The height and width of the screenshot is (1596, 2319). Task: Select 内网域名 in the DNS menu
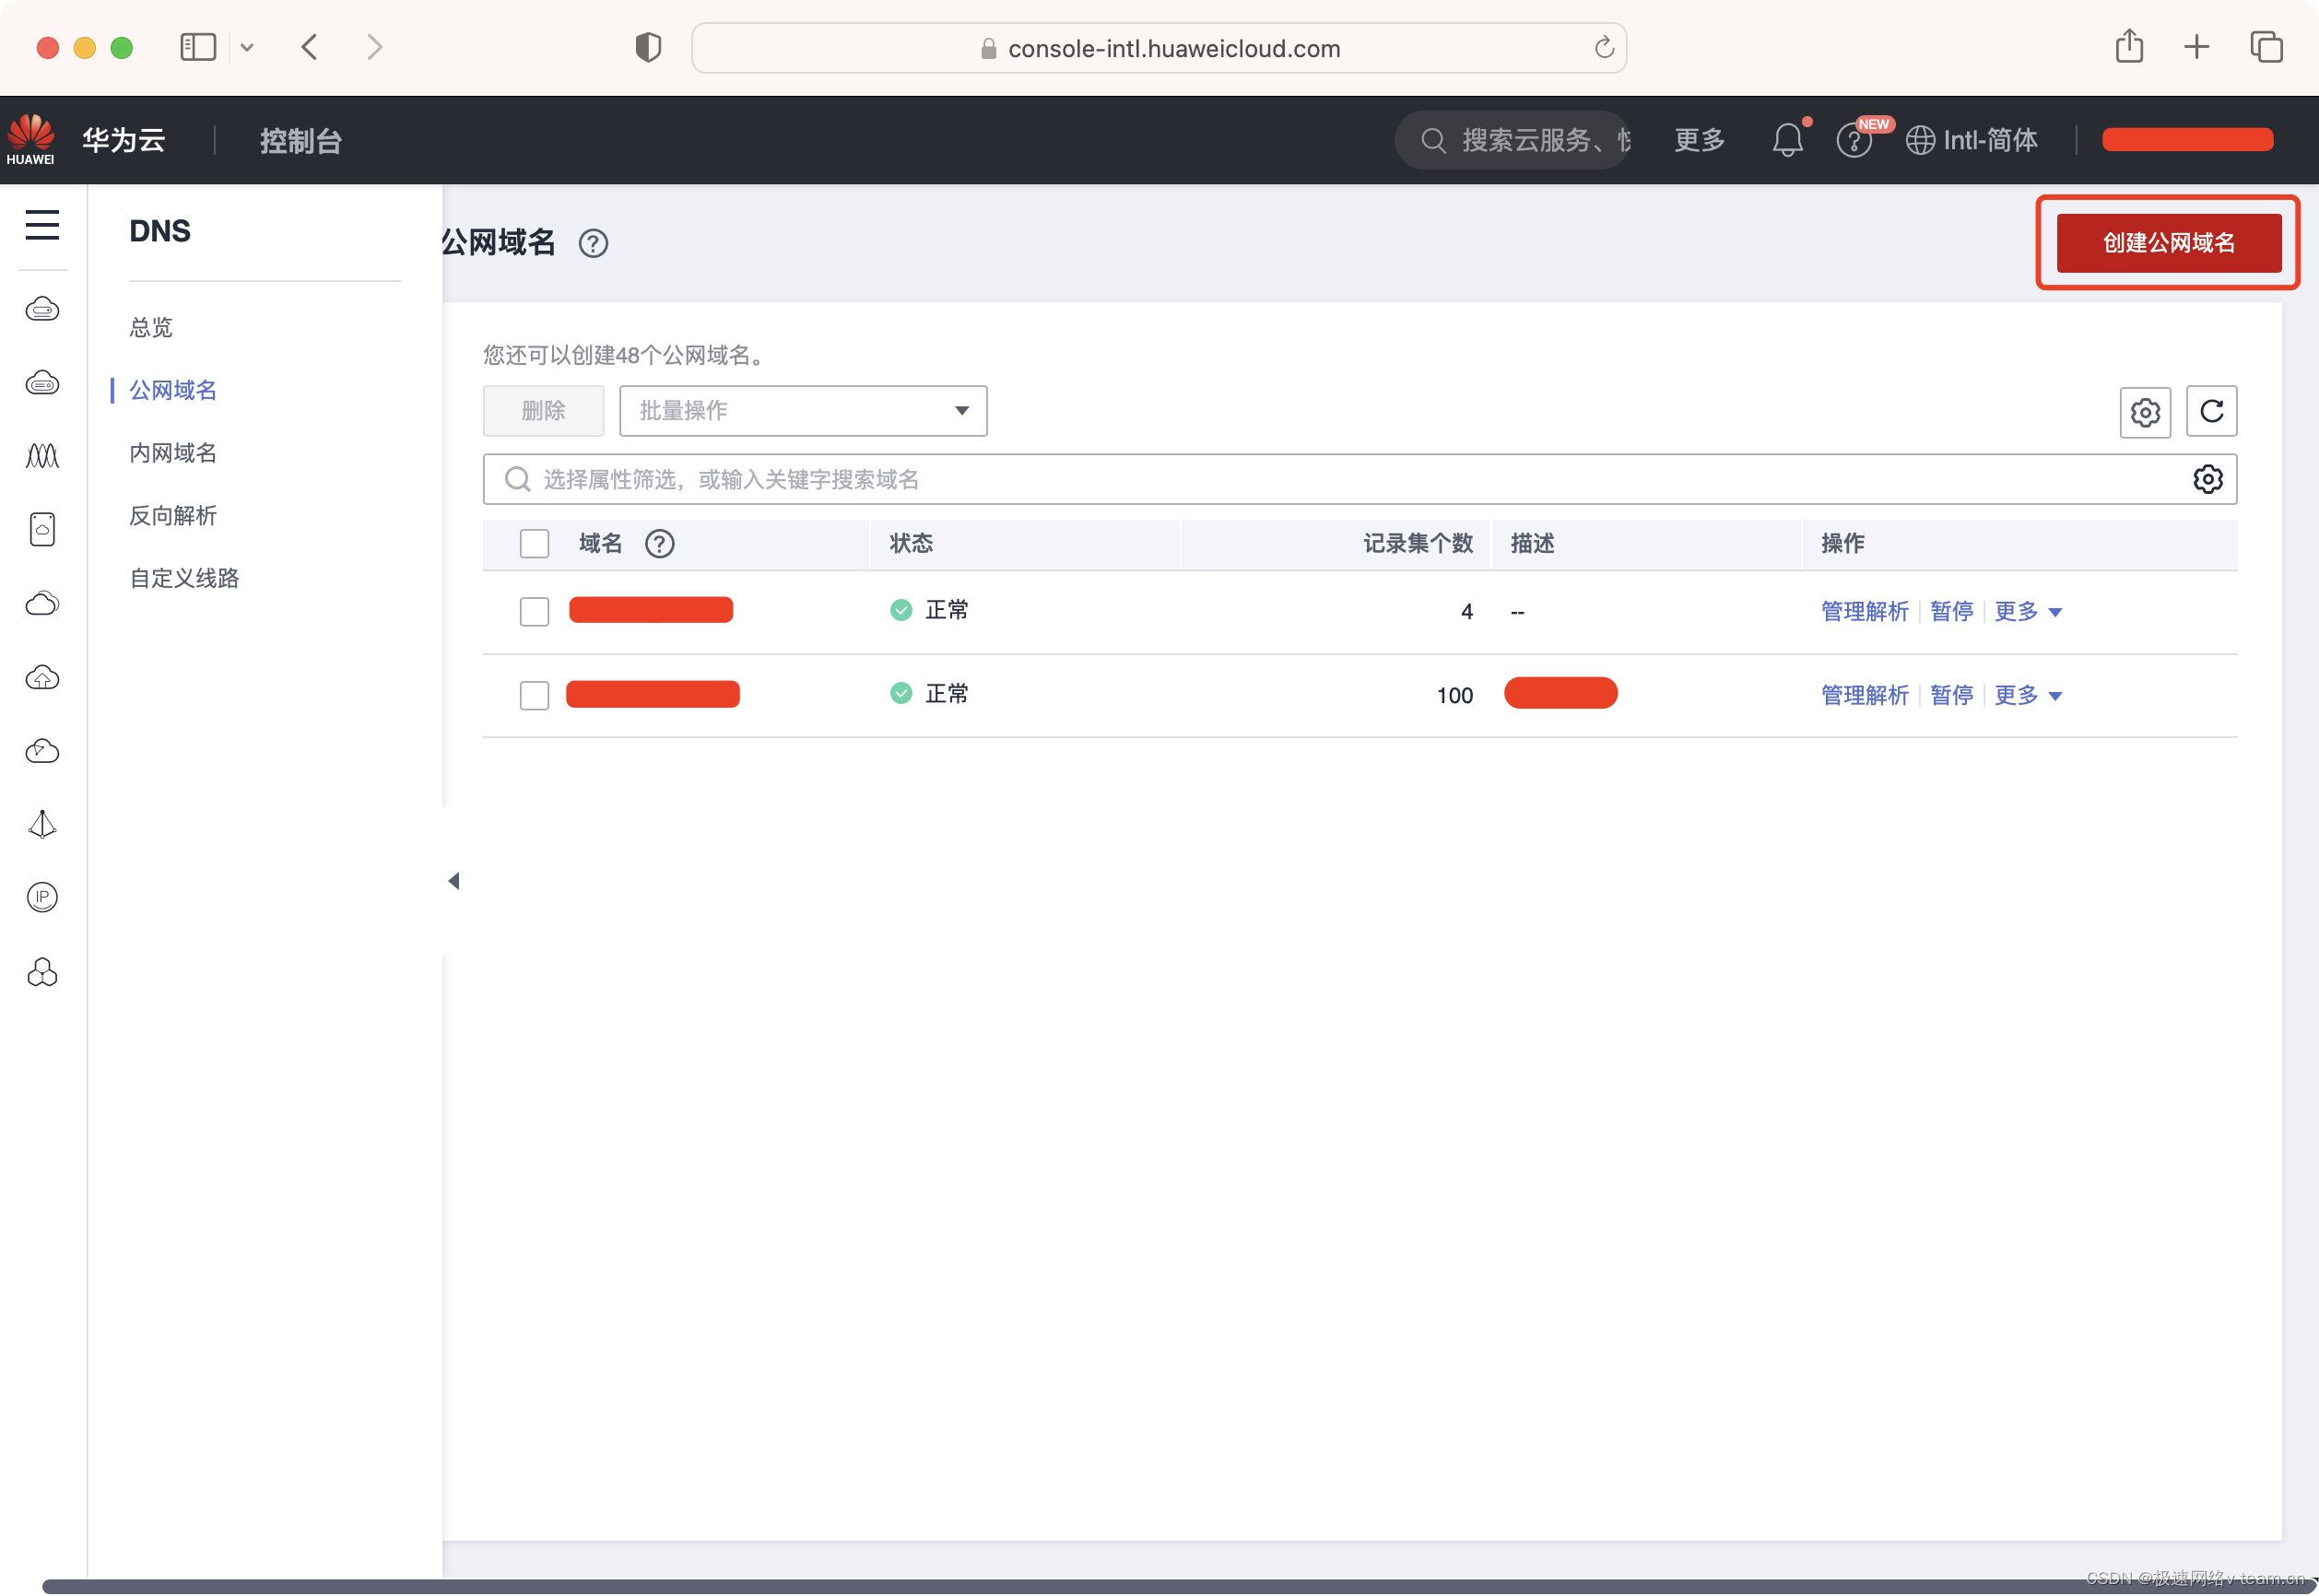(x=173, y=453)
